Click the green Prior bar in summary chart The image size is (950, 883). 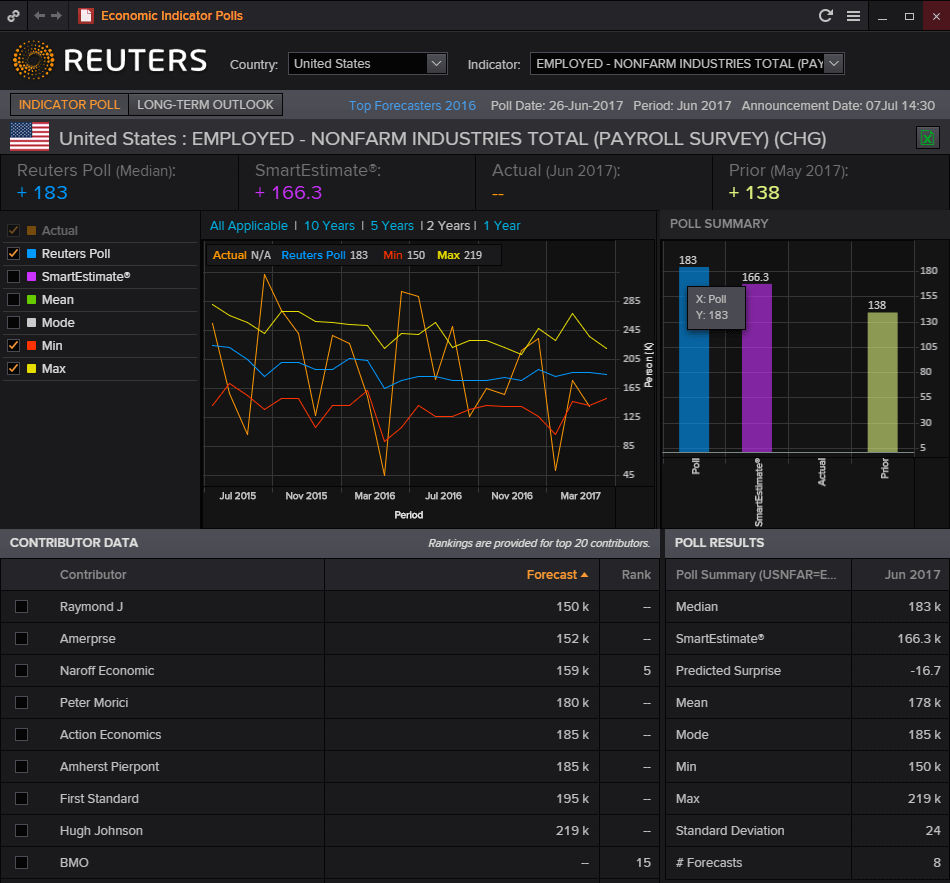tap(882, 382)
